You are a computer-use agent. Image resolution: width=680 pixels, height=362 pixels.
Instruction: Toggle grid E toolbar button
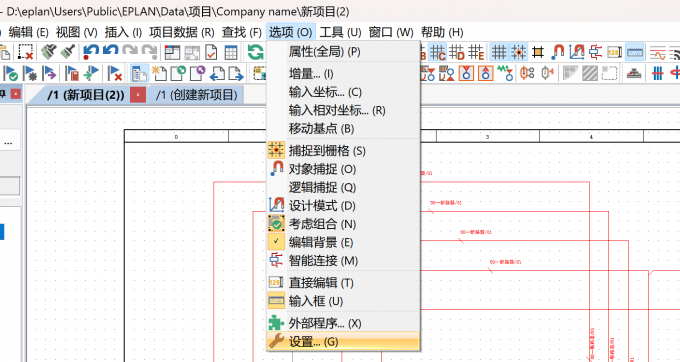click(x=476, y=52)
